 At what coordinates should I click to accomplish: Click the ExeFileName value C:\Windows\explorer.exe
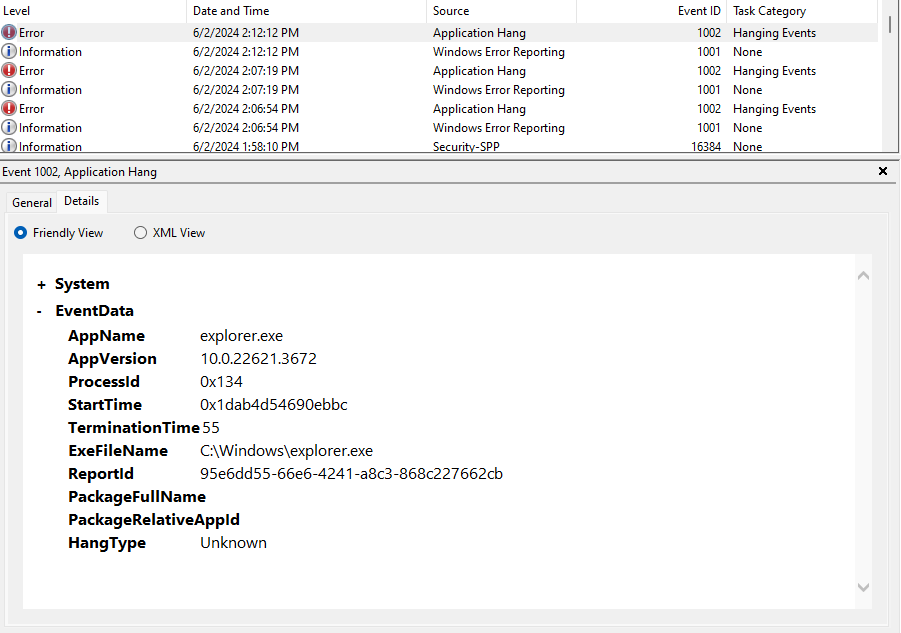(x=286, y=450)
